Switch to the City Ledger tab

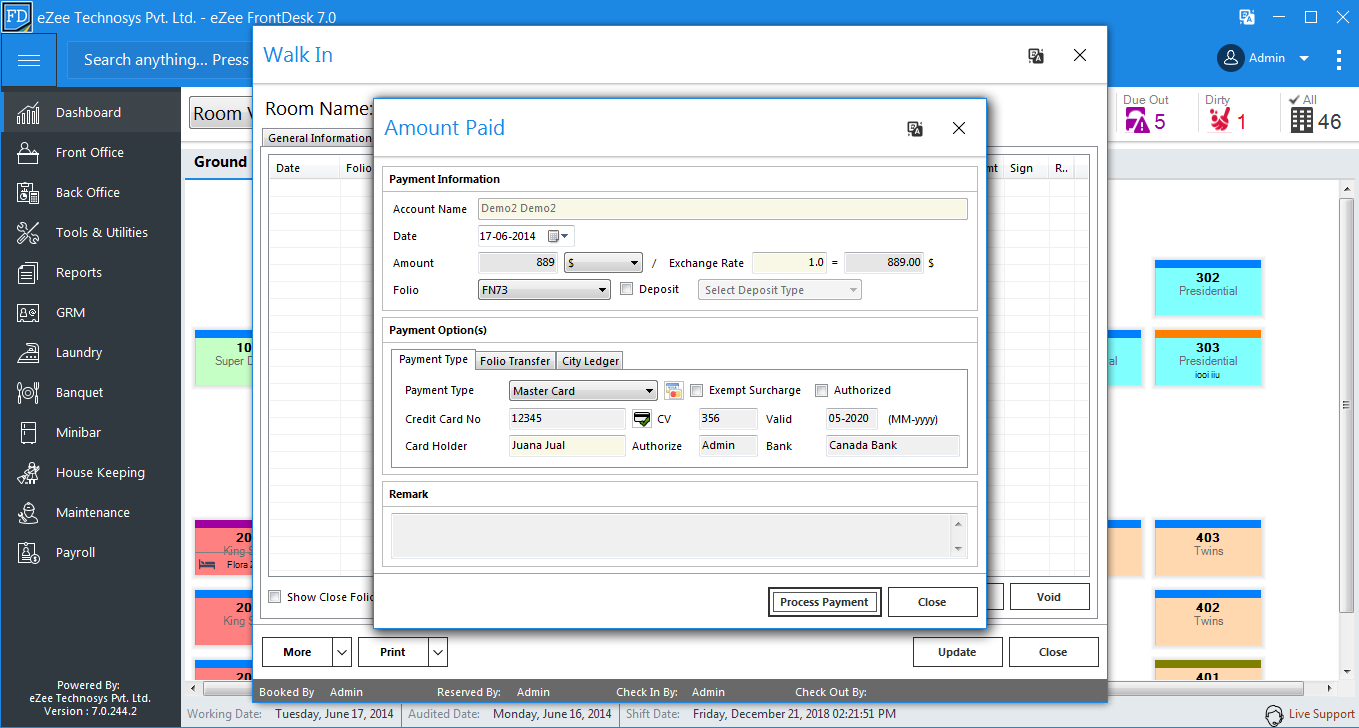(x=590, y=361)
